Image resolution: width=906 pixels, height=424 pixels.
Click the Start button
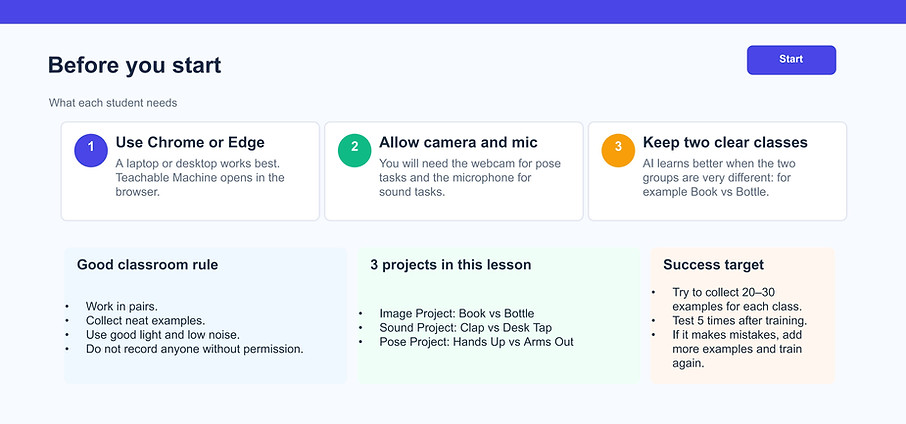(791, 59)
